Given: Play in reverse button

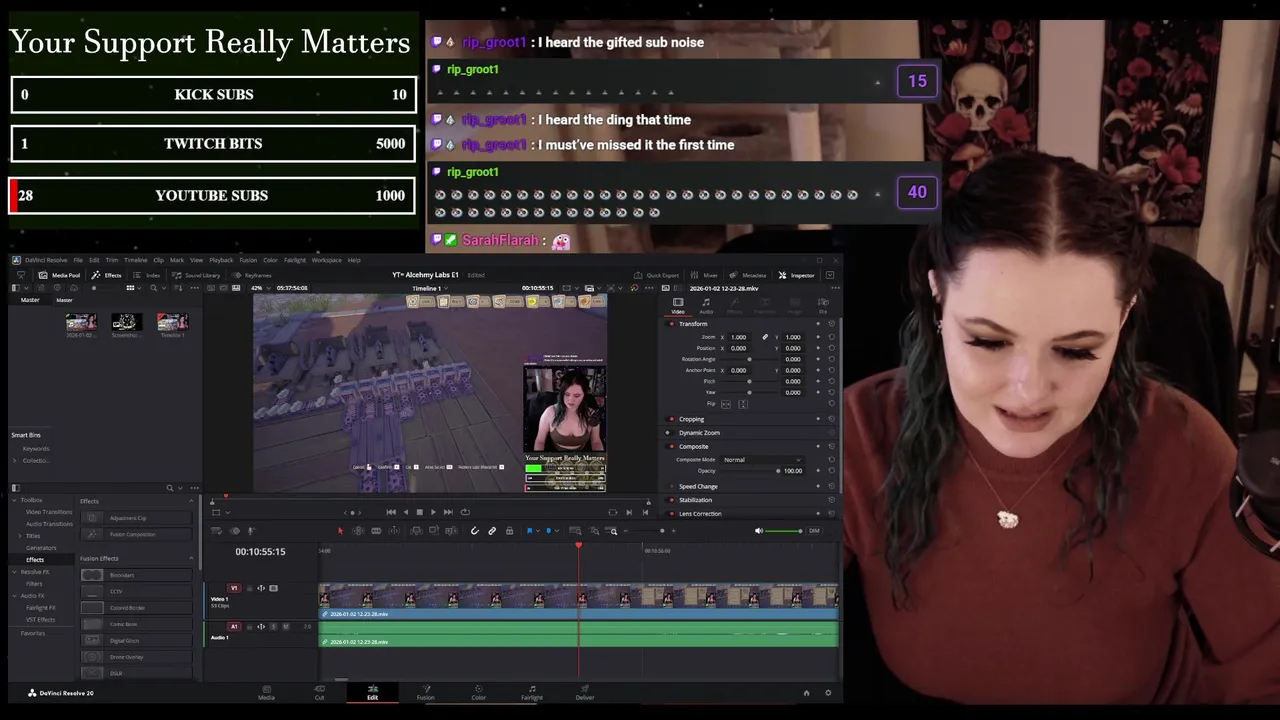Looking at the screenshot, I should (x=405, y=512).
